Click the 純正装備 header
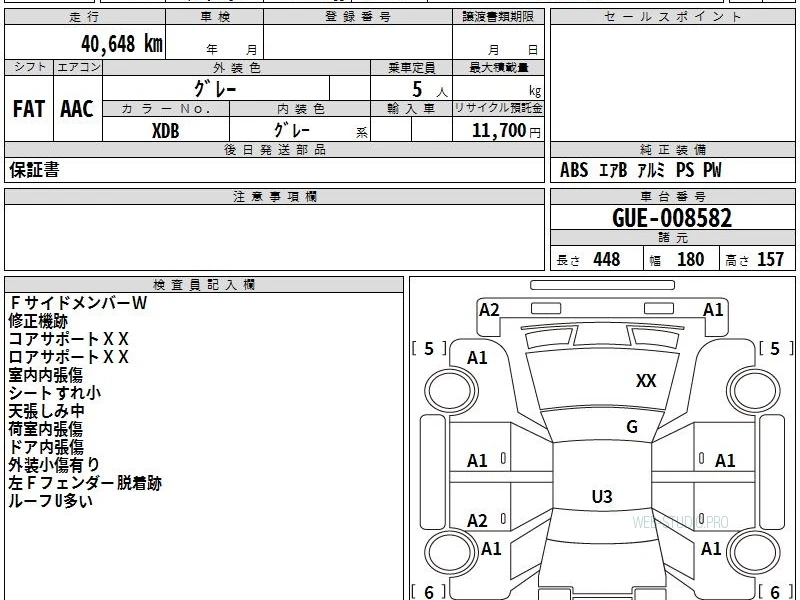 click(672, 149)
